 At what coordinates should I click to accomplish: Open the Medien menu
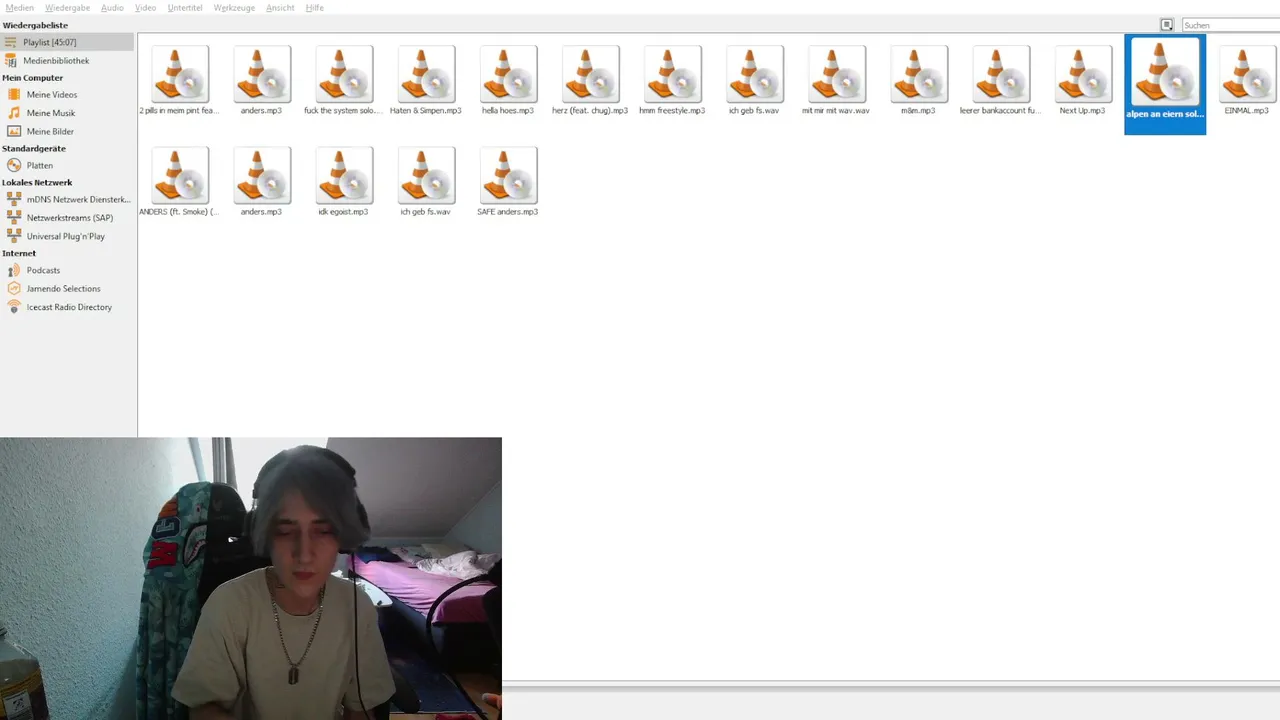coord(20,8)
